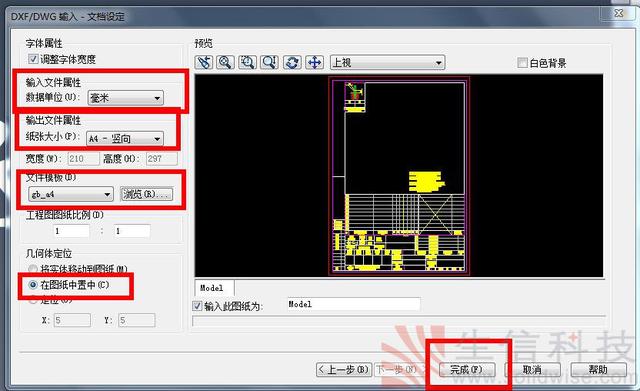
Task: Switch to the Model sheet tab
Action: coord(214,288)
